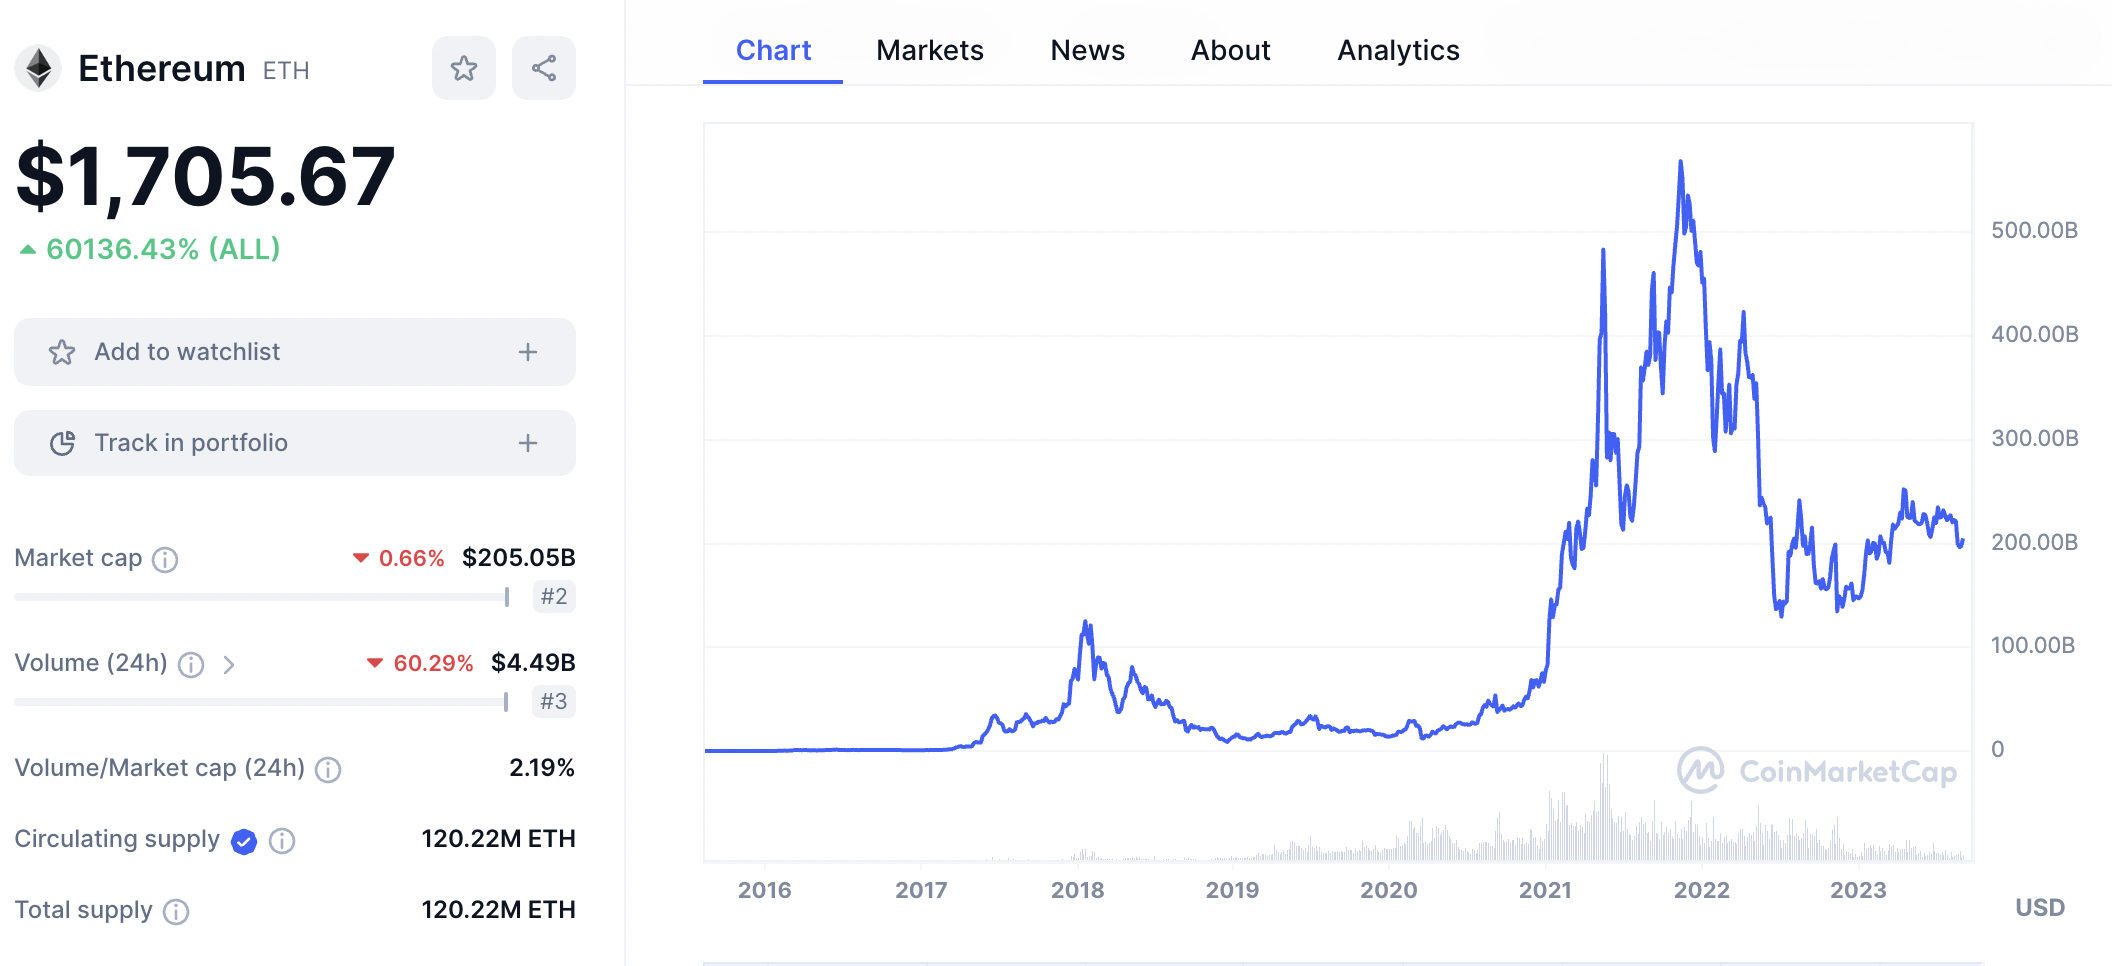The height and width of the screenshot is (966, 2112).
Task: Select the Analytics tab
Action: (1398, 50)
